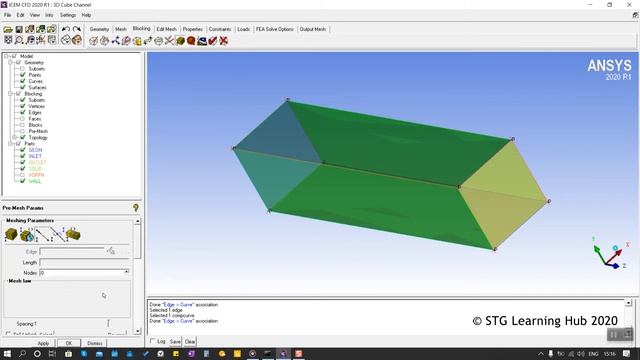640x360 pixels.
Task: Toggle WireFrame simple display icon
Action: click(66, 40)
